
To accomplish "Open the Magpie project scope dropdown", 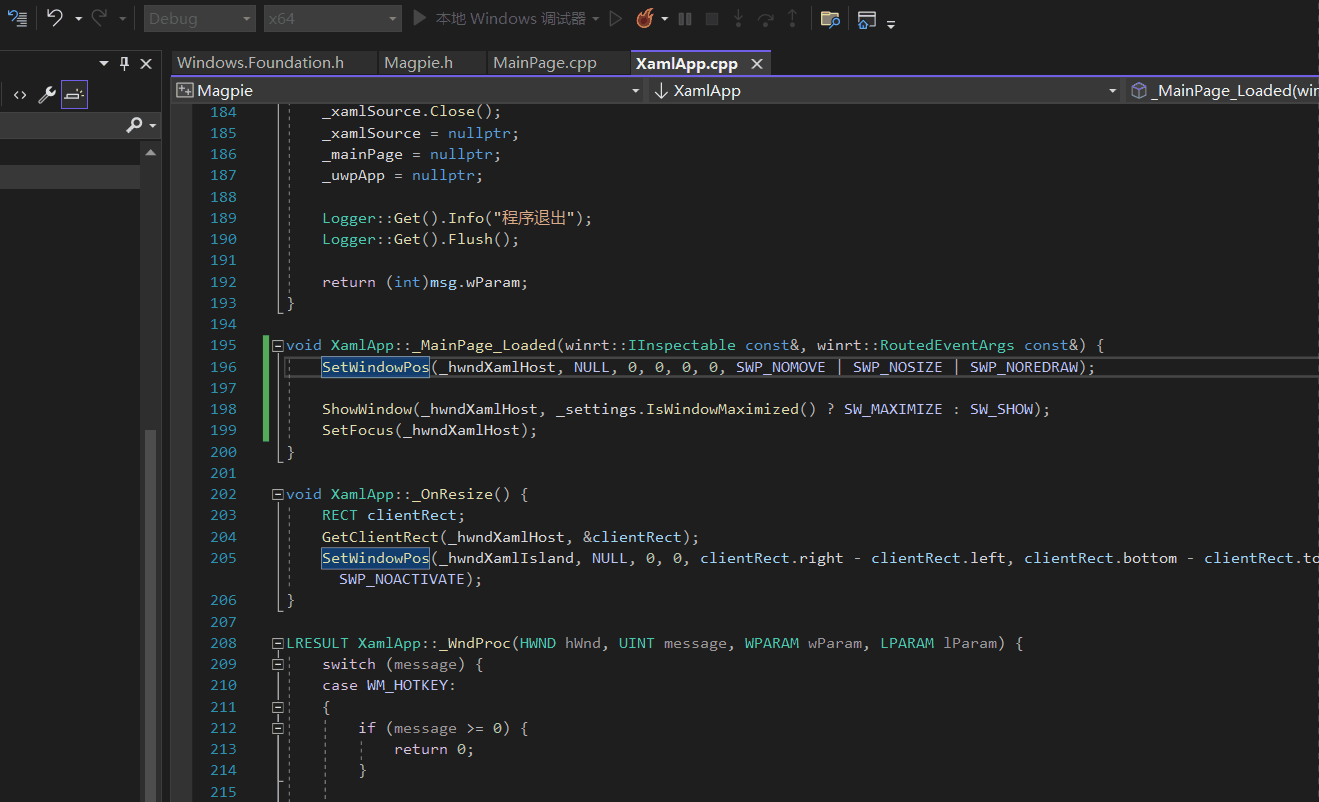I will tap(408, 90).
